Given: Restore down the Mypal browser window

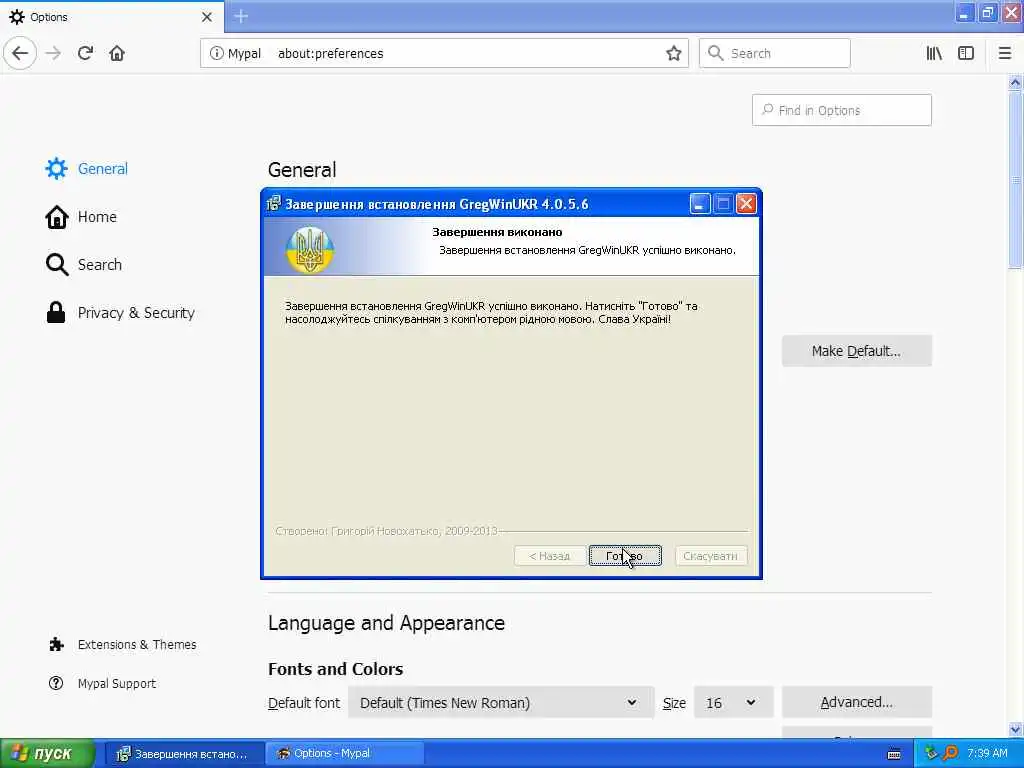Looking at the screenshot, I should tap(987, 14).
